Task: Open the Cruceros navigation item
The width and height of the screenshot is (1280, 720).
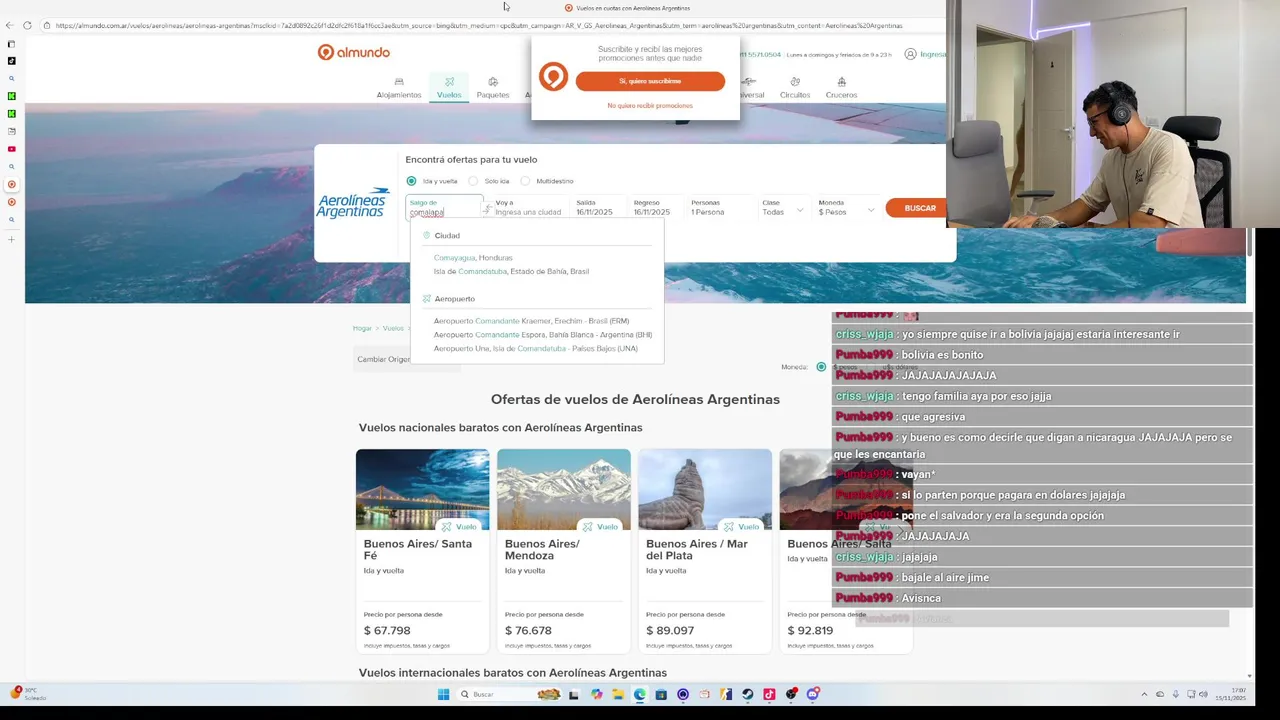Action: (x=841, y=88)
